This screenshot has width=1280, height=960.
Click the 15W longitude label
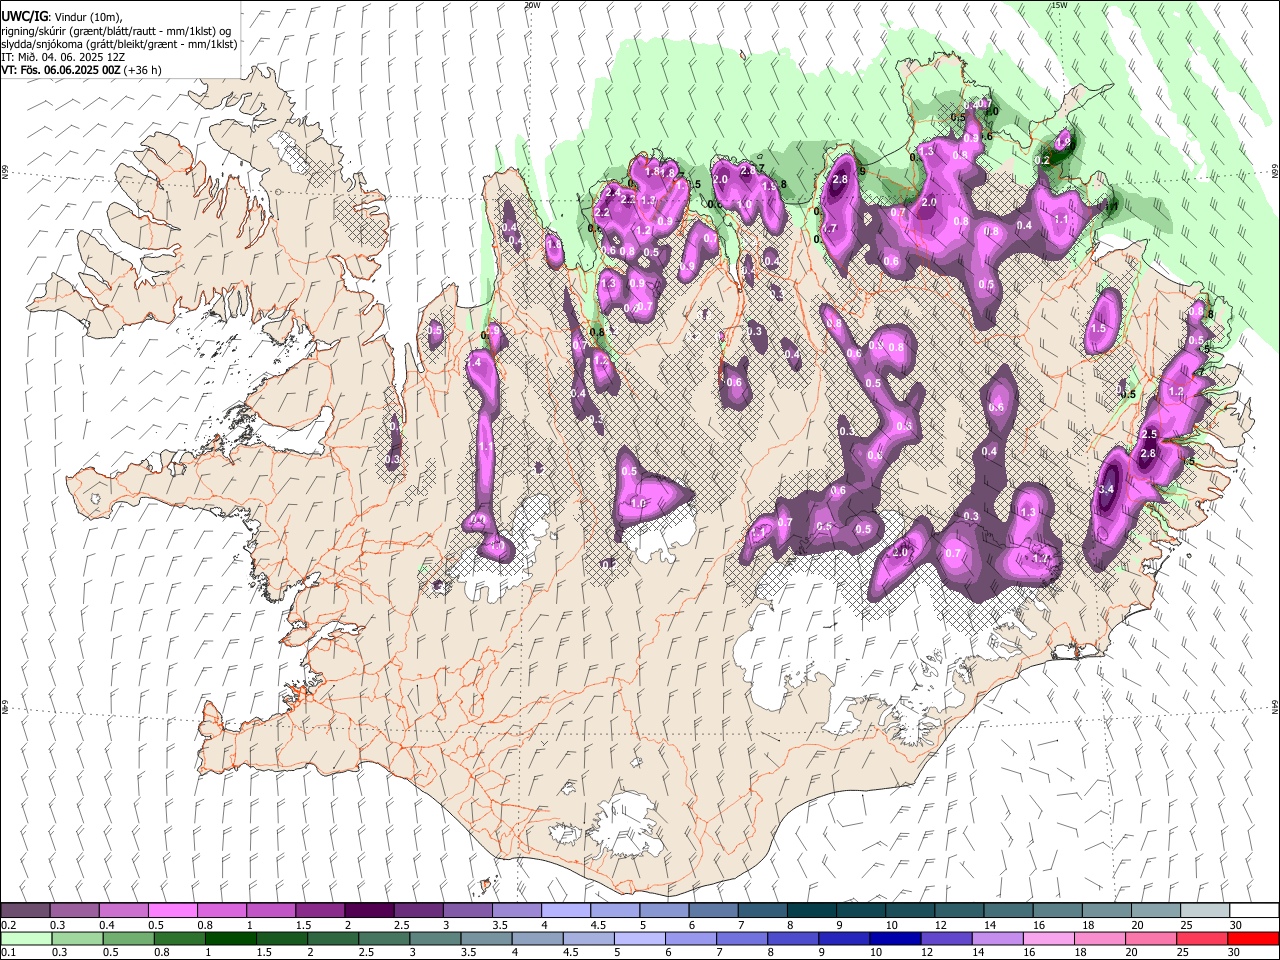point(1059,5)
